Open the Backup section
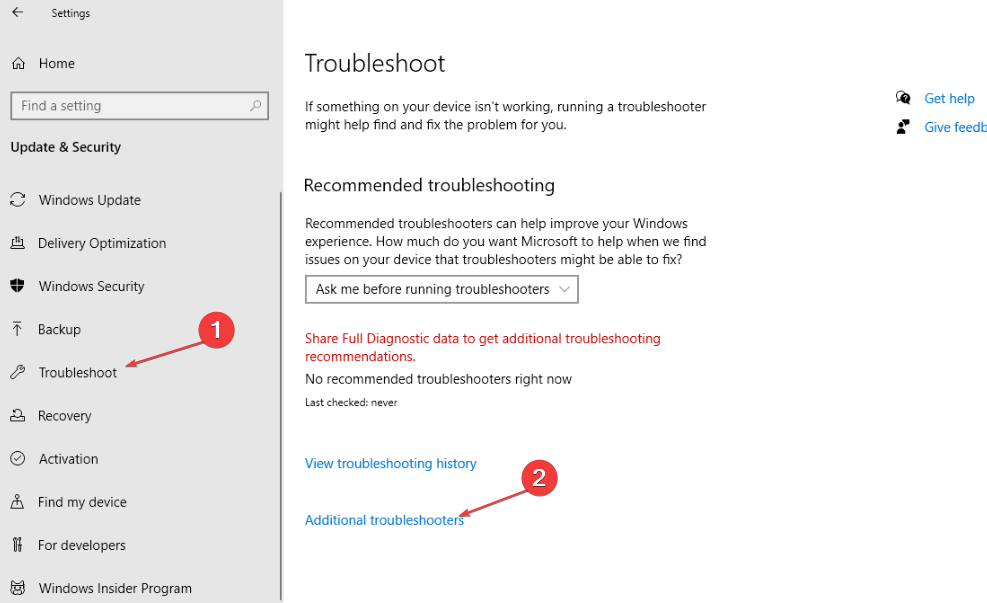Image resolution: width=987 pixels, height=603 pixels. click(59, 329)
